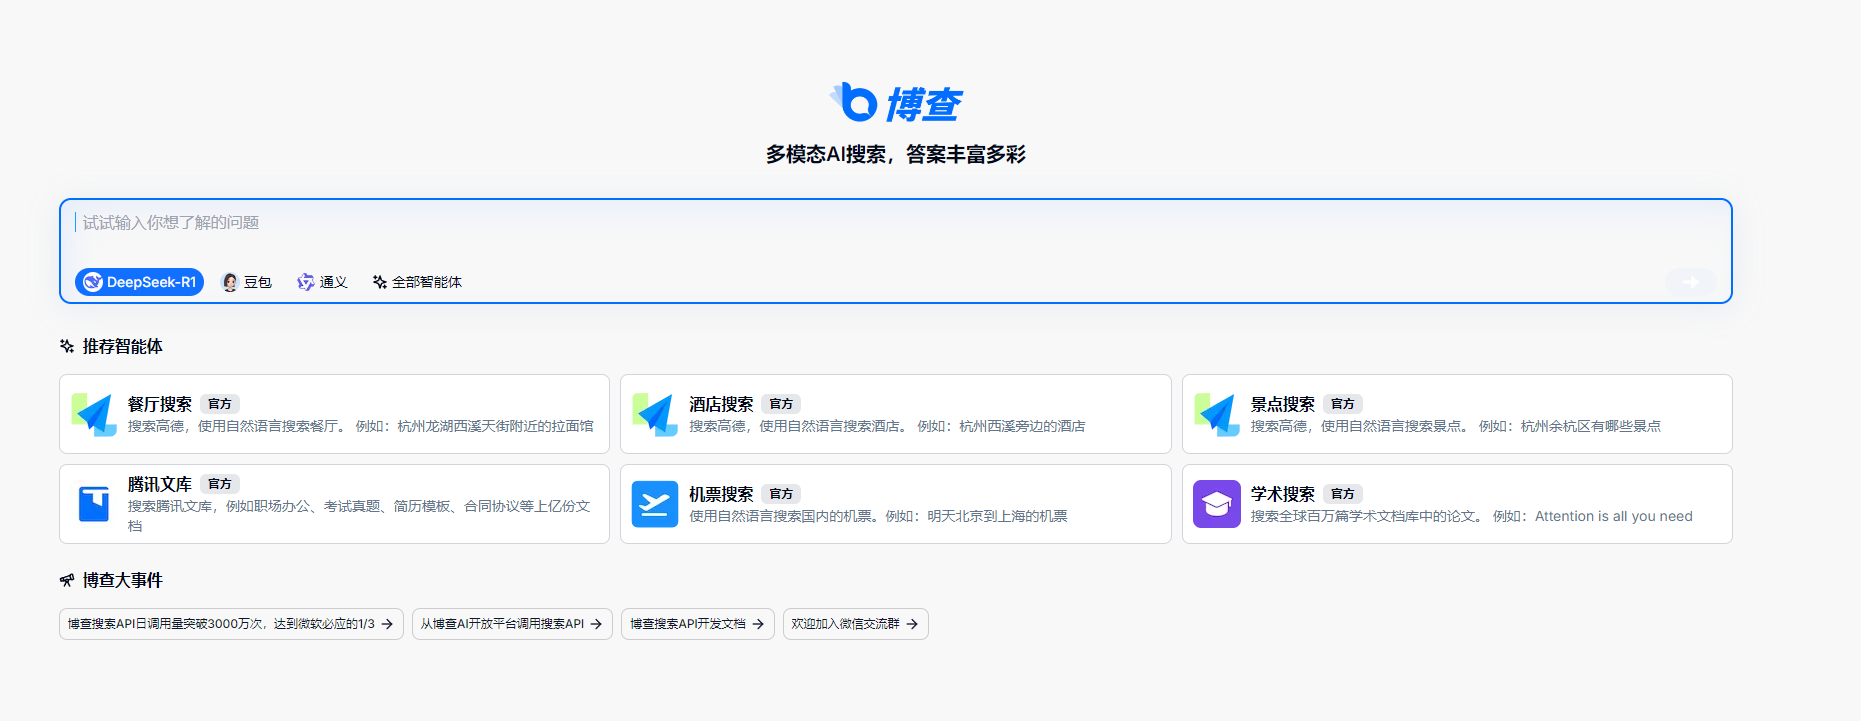Choose the 豆包 agent

246,282
